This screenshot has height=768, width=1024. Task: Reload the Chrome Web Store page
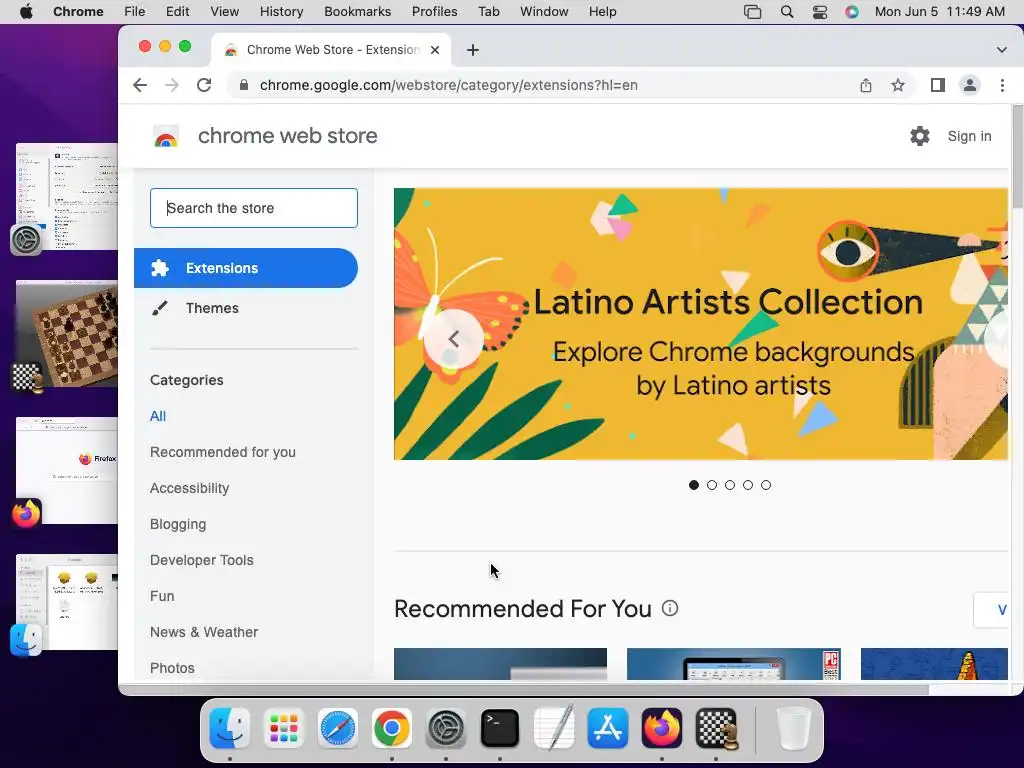(x=204, y=86)
